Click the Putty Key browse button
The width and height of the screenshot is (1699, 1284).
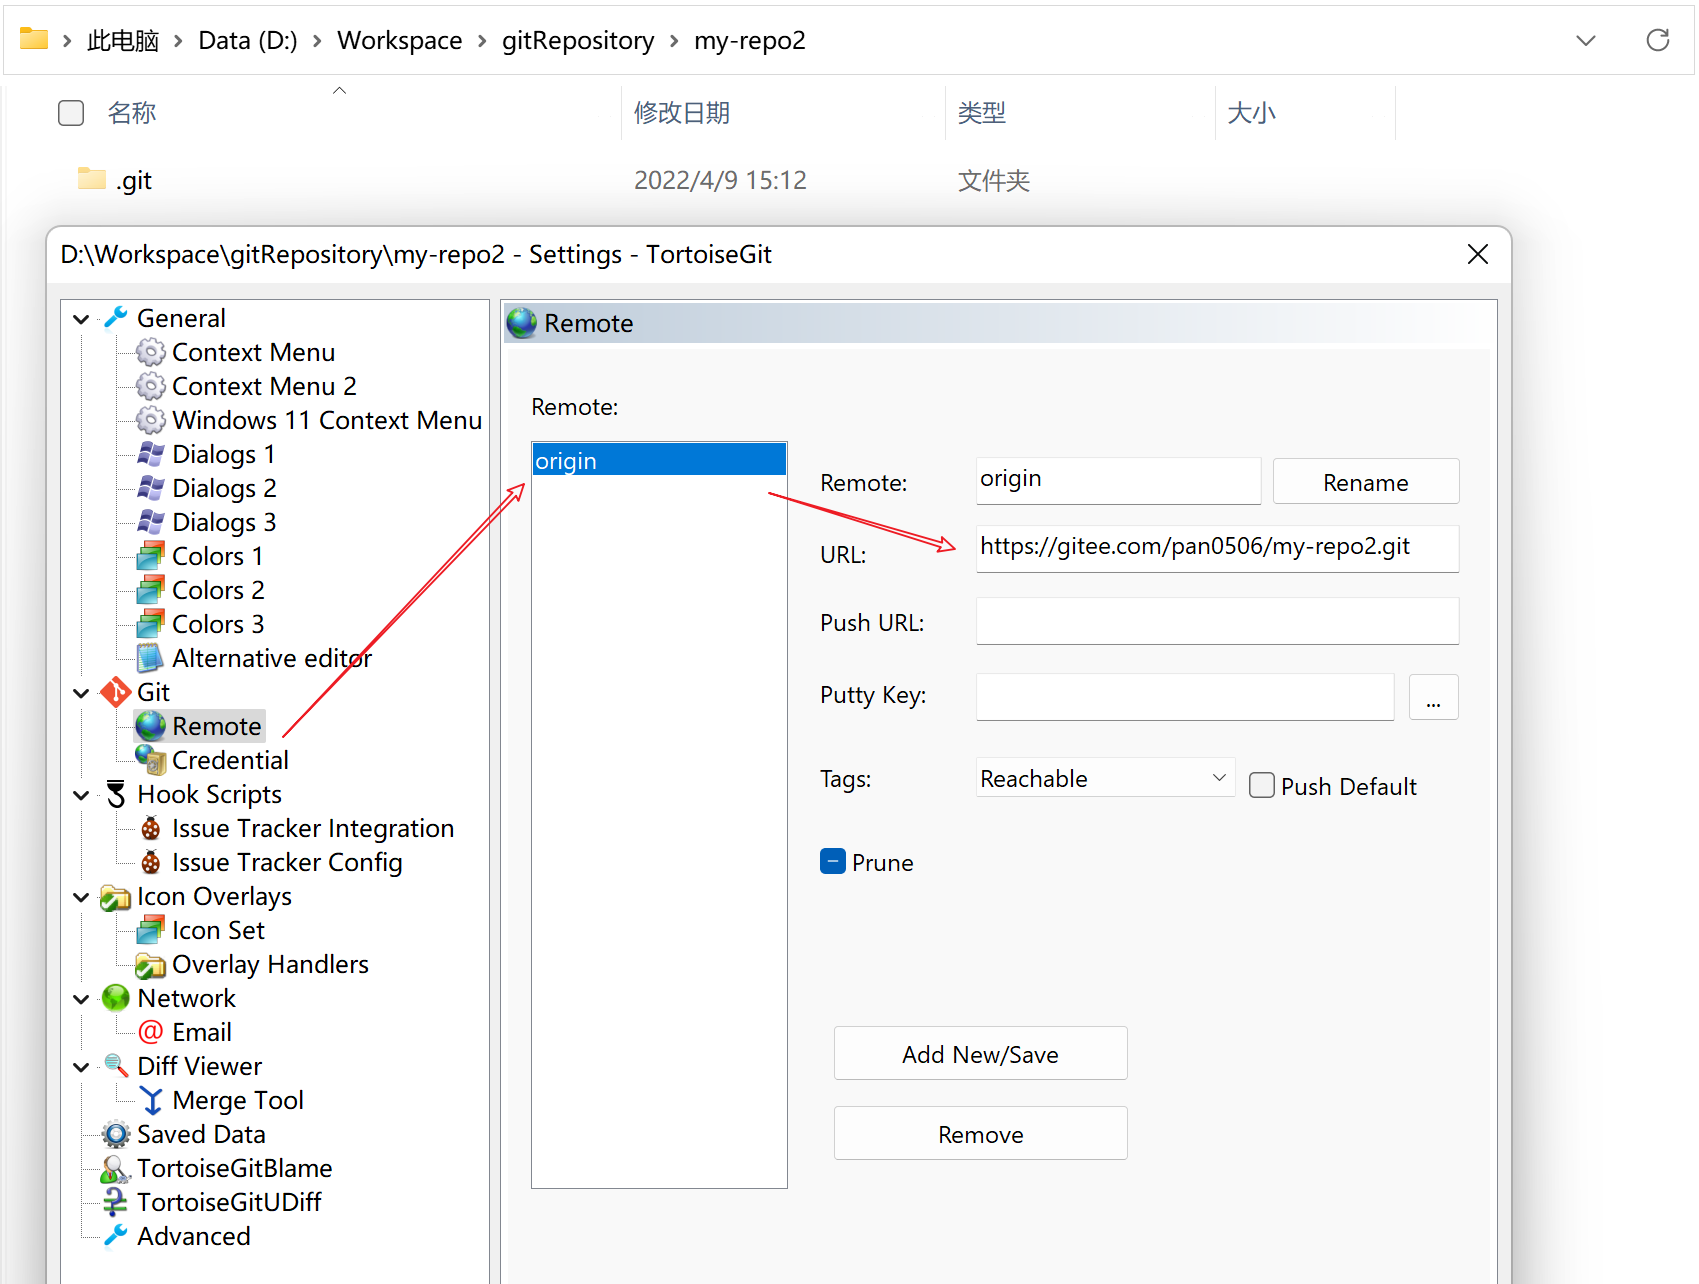click(1432, 697)
